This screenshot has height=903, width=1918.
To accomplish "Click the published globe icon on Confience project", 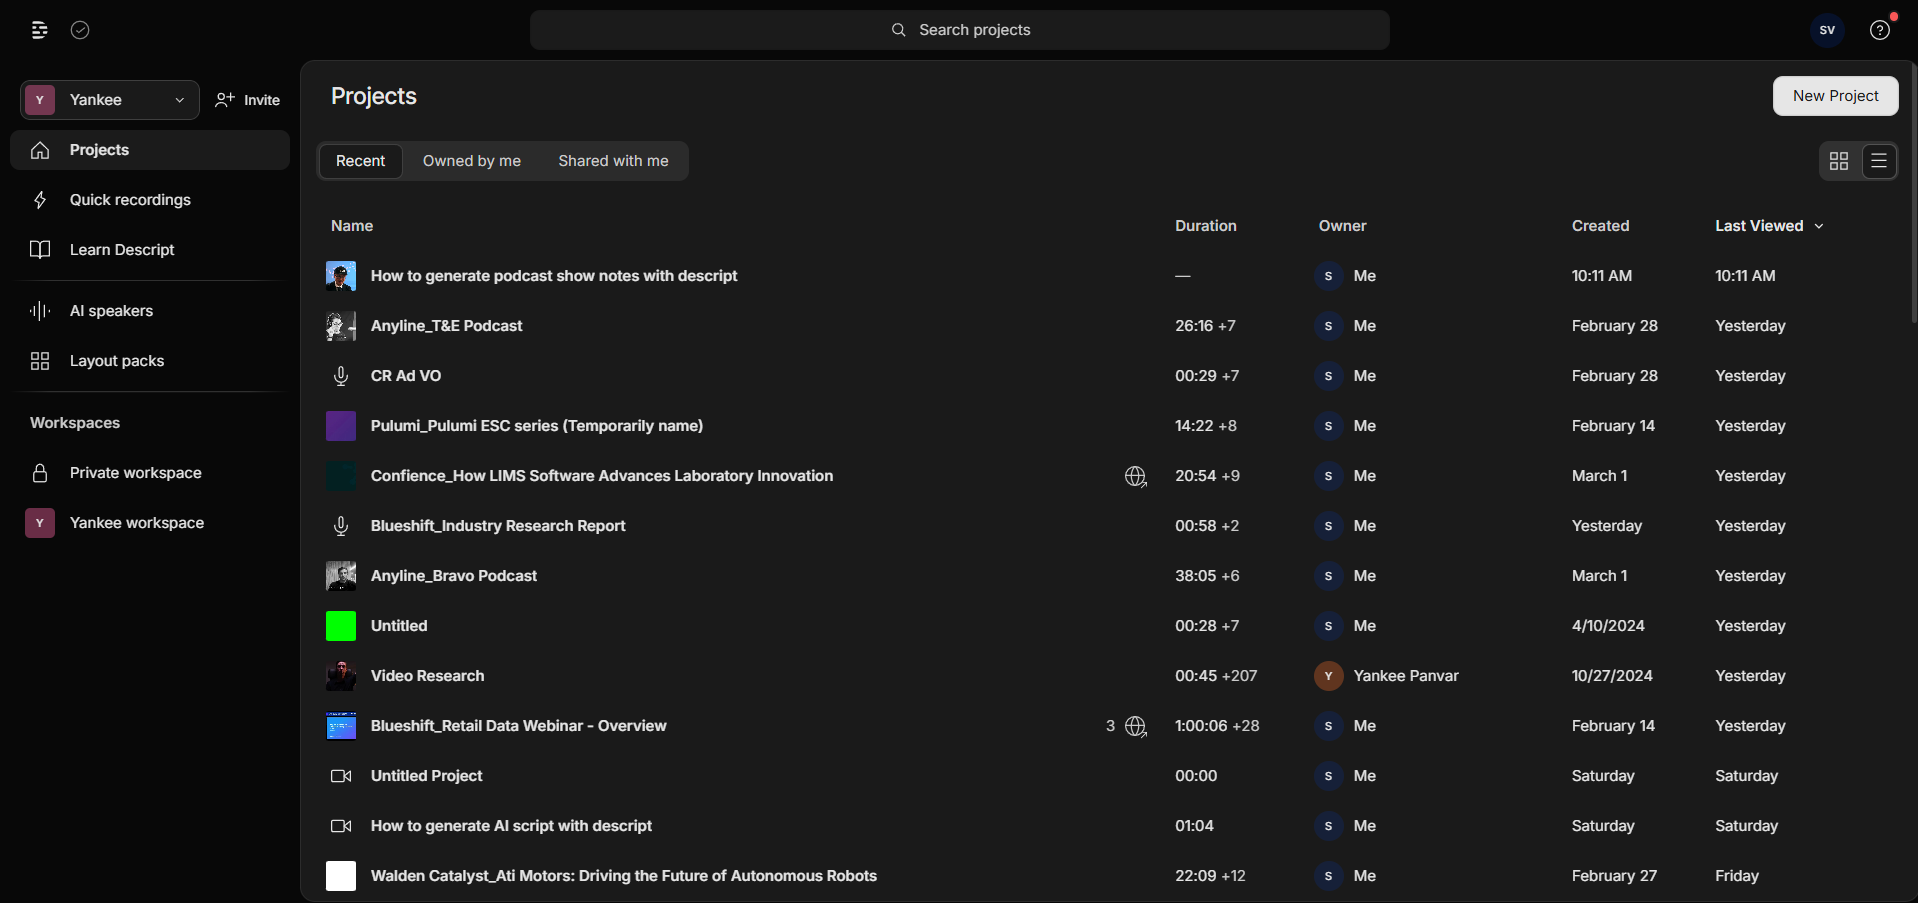I will coord(1135,477).
